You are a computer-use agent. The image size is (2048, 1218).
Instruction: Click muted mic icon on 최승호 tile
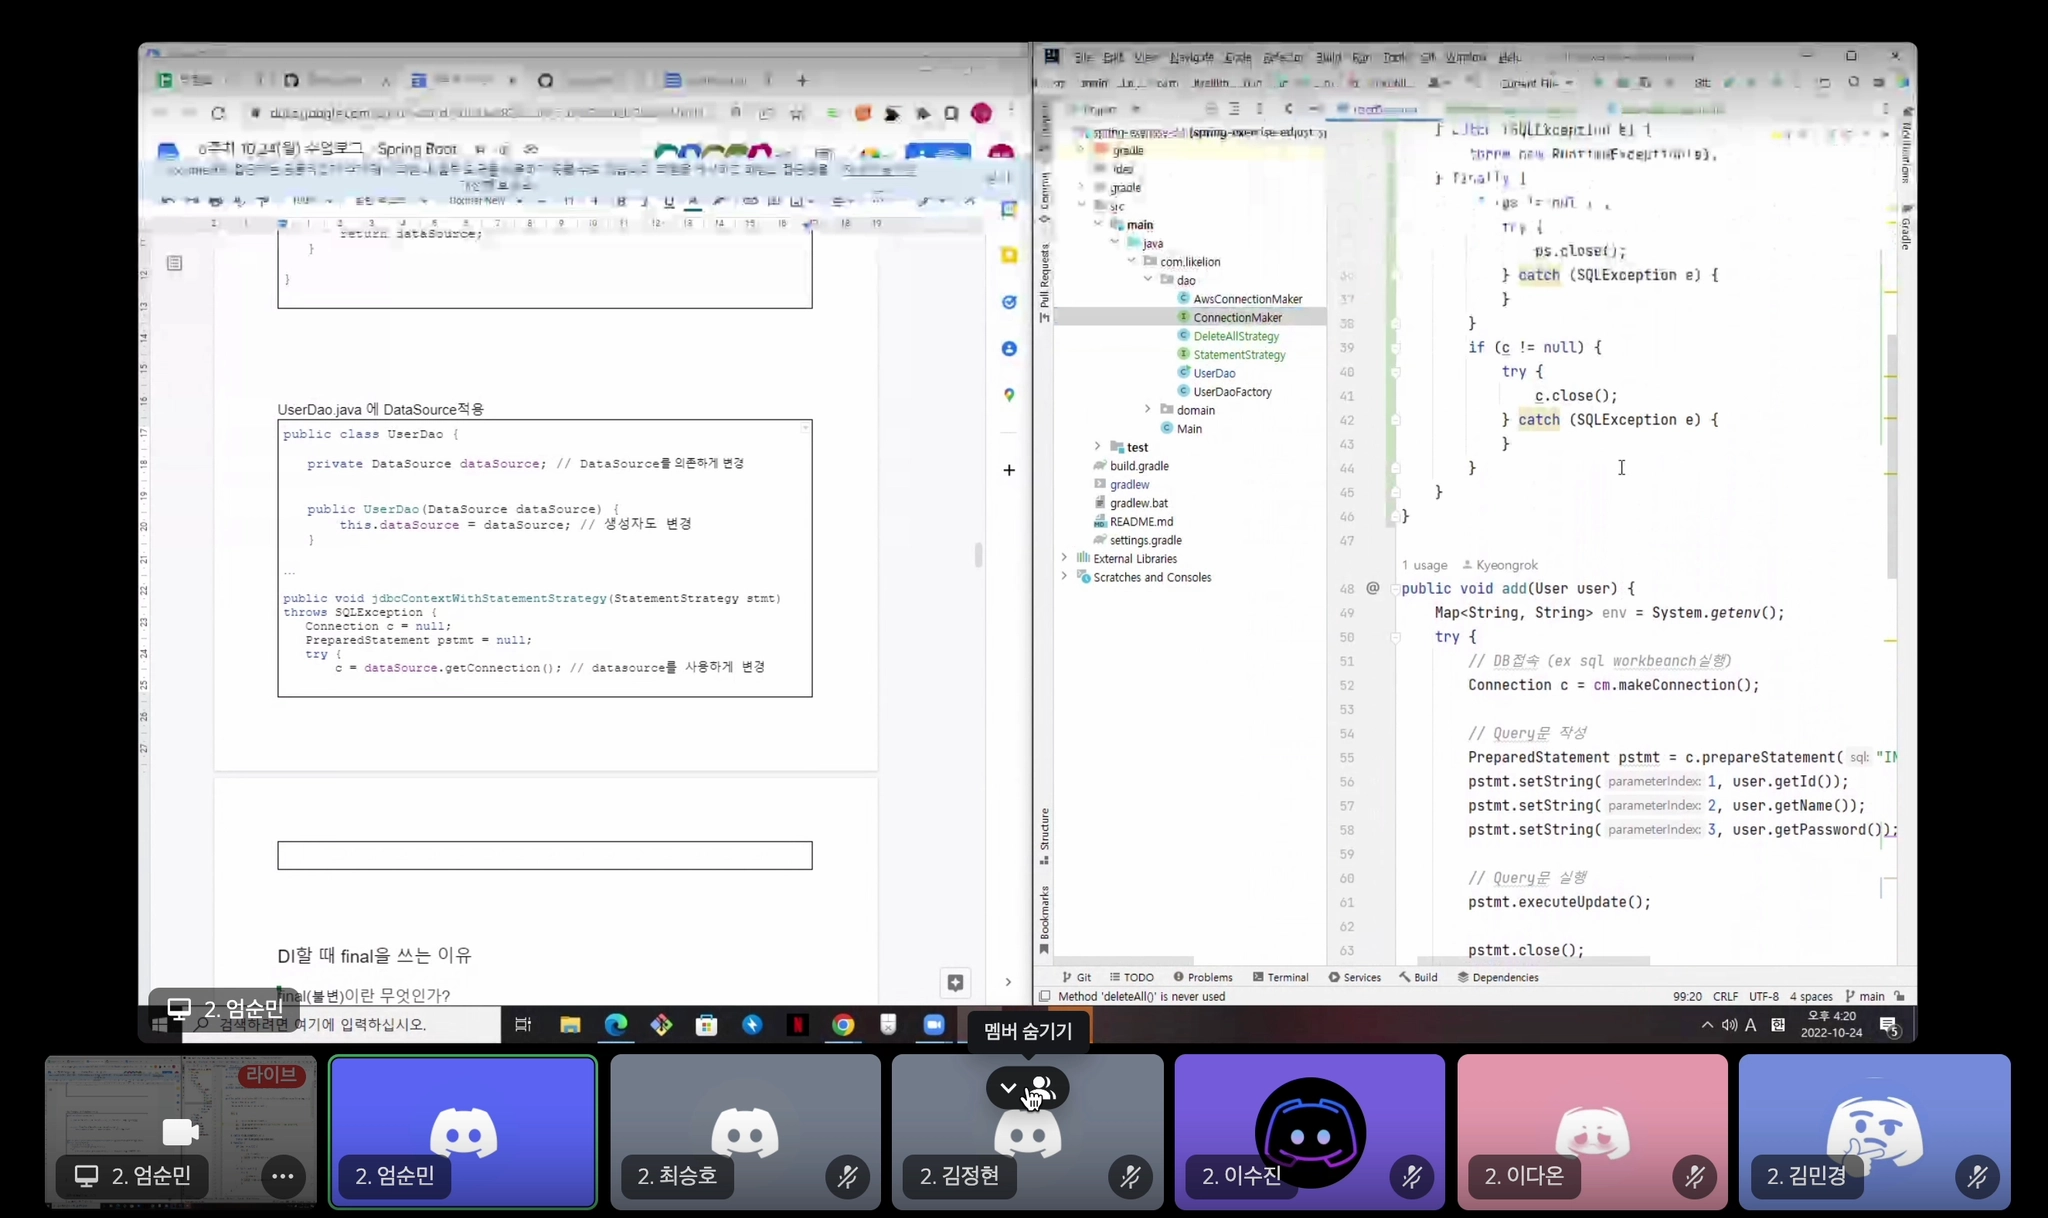point(847,1177)
